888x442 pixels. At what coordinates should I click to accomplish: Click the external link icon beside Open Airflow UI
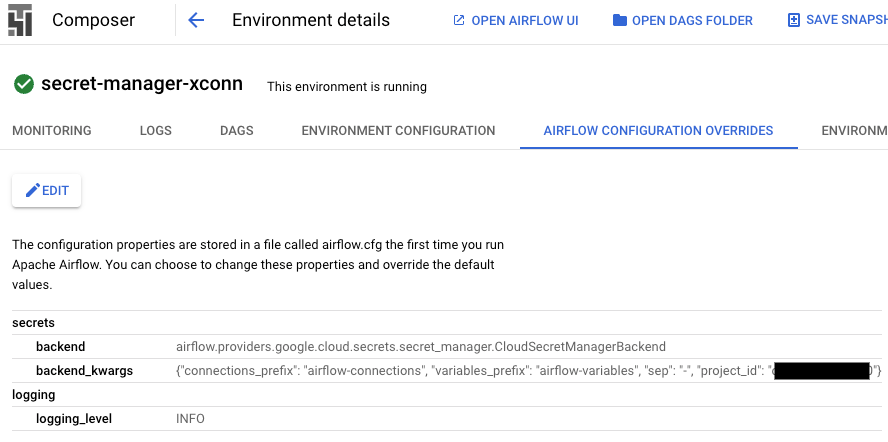click(459, 20)
